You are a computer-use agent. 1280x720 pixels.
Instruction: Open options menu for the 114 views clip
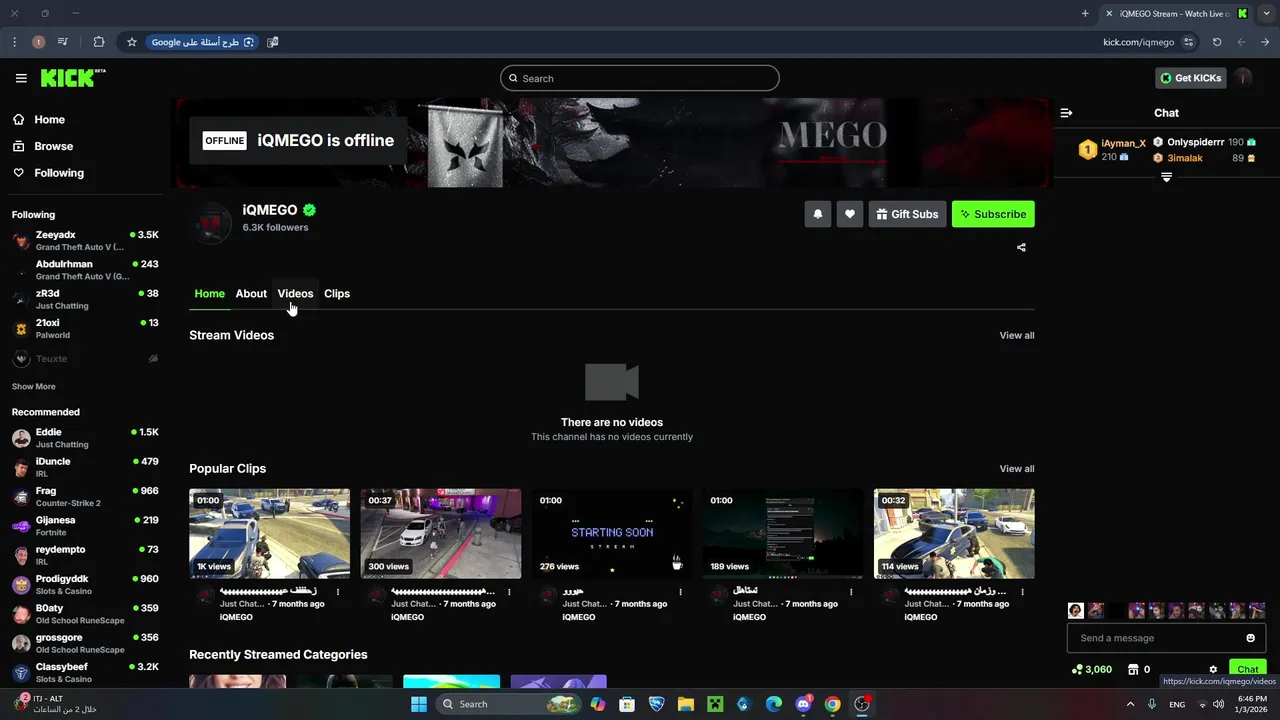click(1022, 592)
